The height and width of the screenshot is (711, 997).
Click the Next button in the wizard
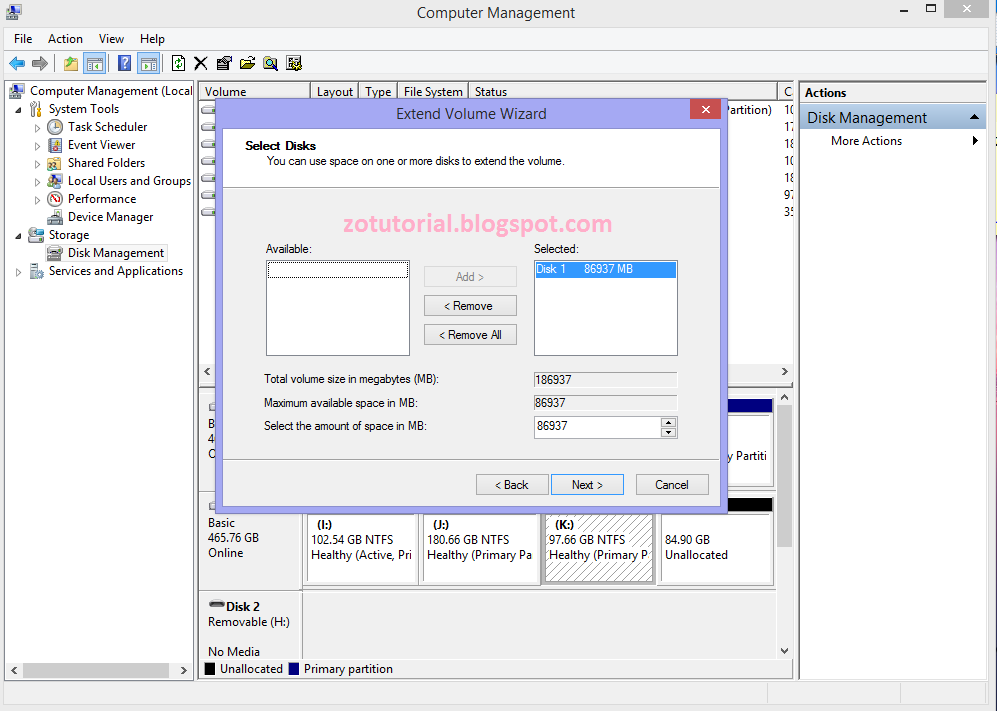[x=587, y=484]
